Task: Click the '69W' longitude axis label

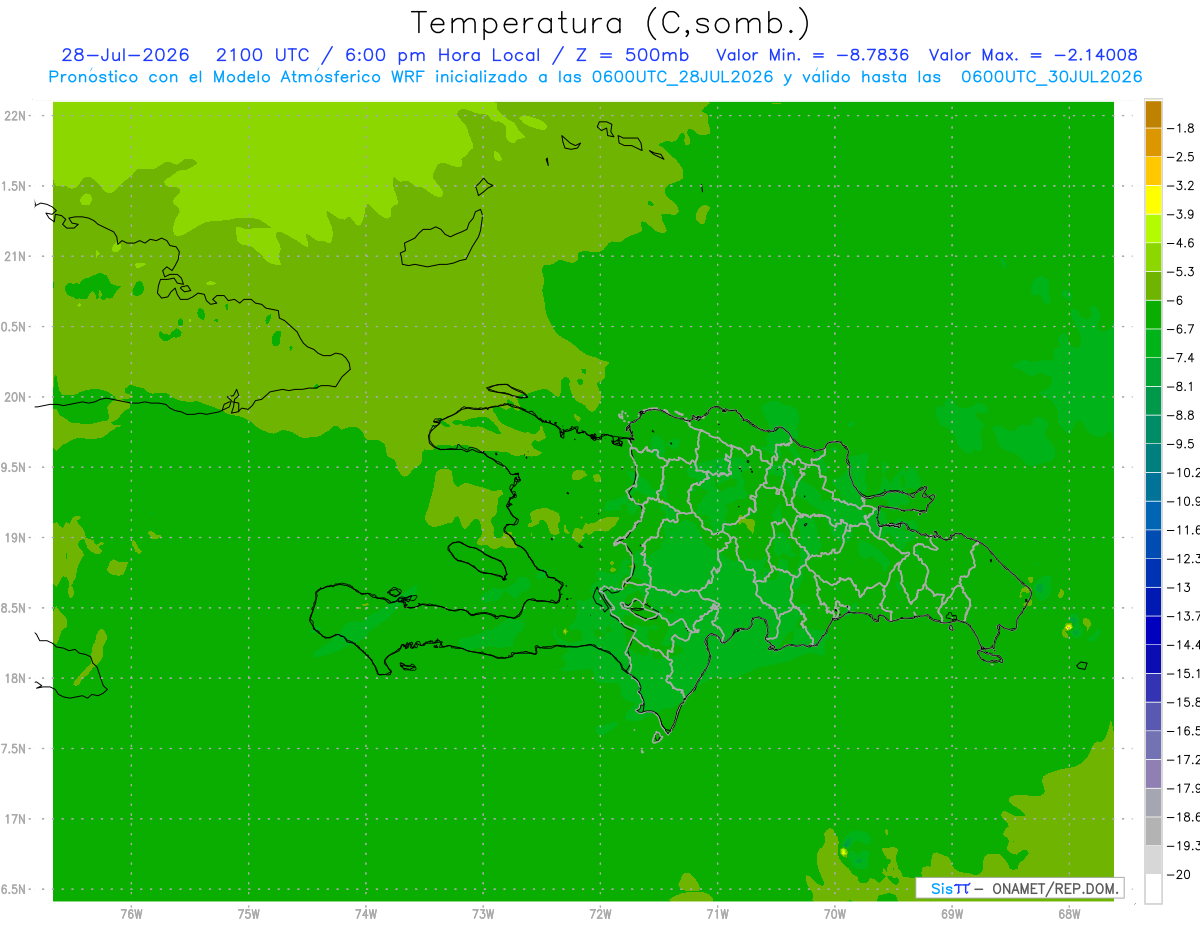Action: coord(952,914)
